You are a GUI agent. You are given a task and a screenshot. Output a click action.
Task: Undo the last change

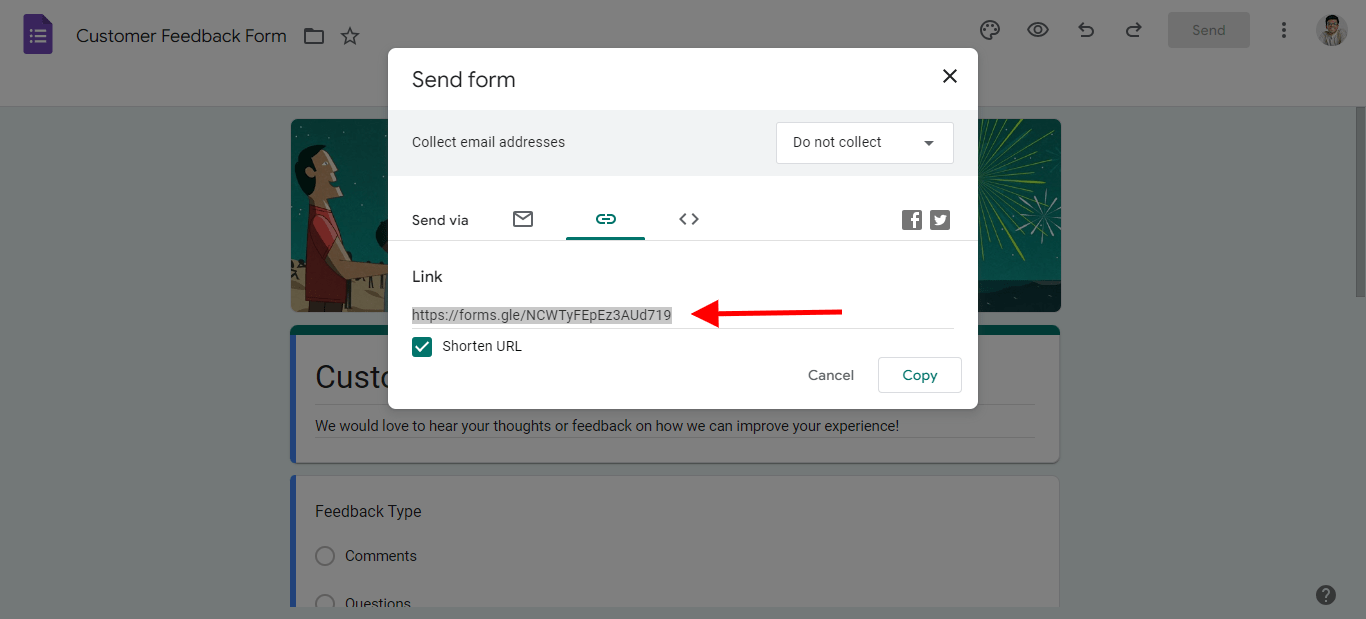pos(1085,30)
